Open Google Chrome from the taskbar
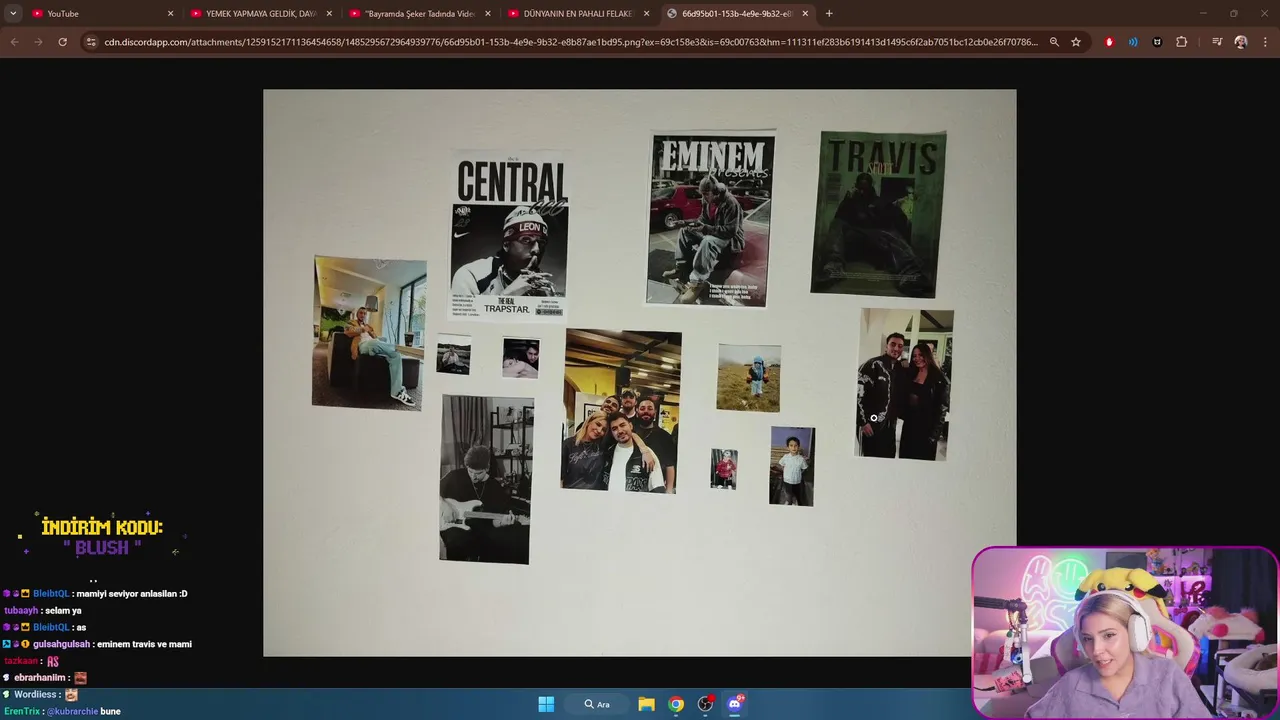1280x720 pixels. 676,704
